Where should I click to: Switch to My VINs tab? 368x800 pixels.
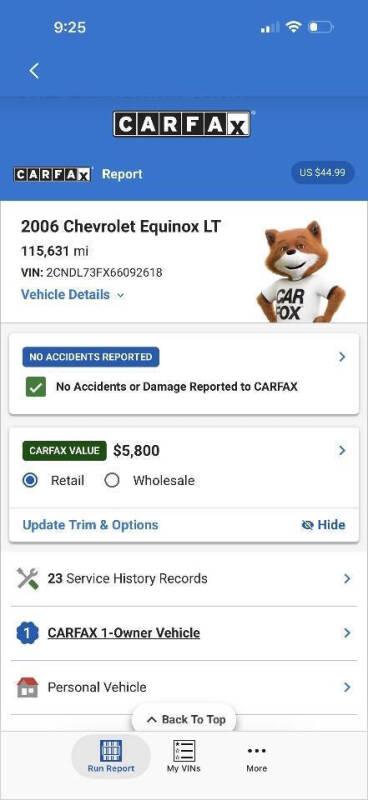tap(184, 756)
